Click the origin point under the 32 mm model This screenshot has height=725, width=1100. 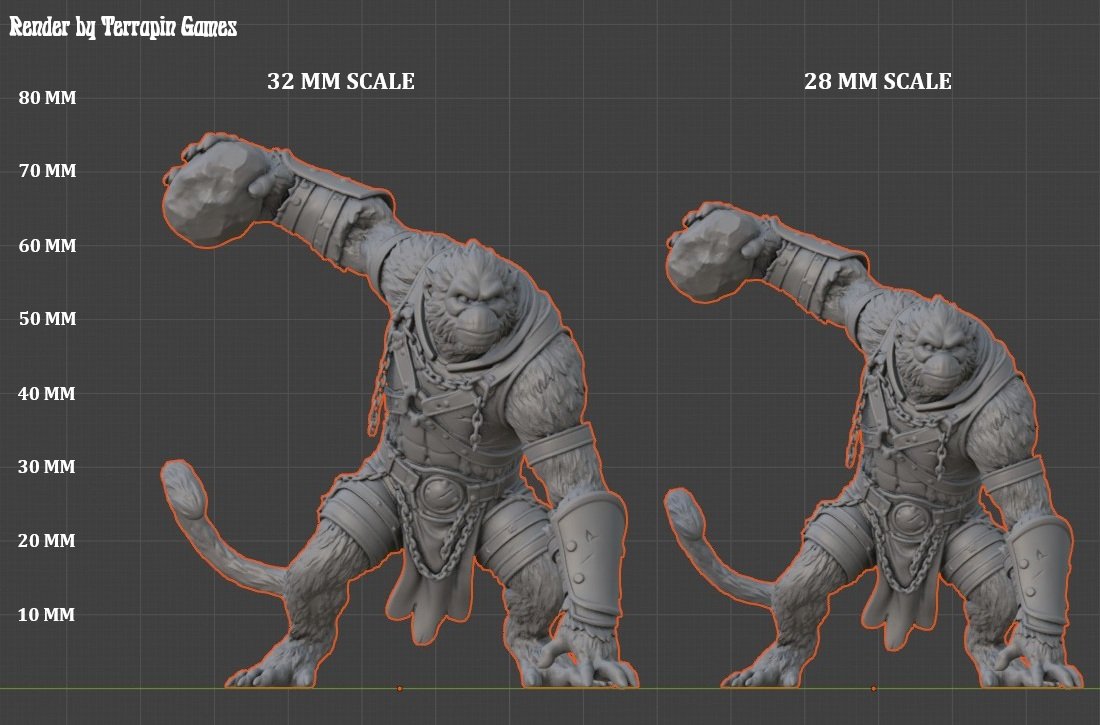pos(399,689)
